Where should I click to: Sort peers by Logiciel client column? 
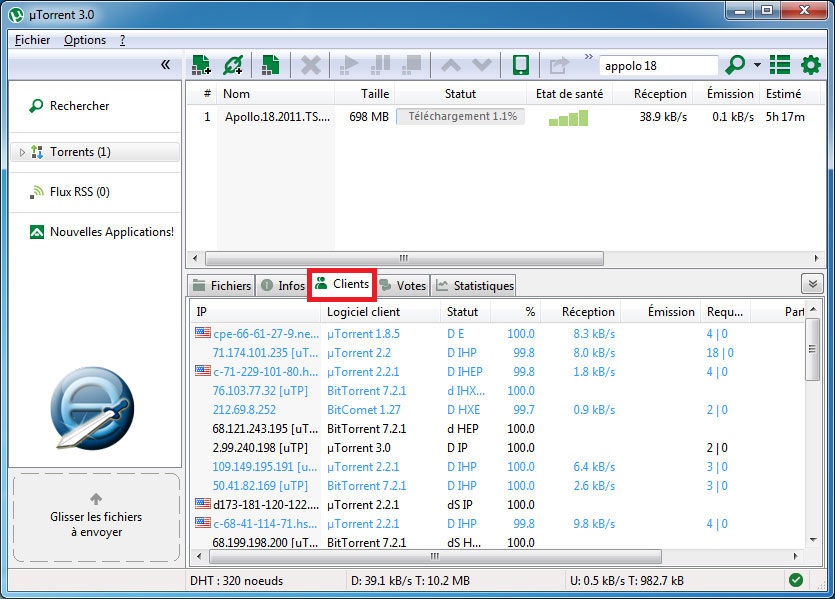click(381, 312)
